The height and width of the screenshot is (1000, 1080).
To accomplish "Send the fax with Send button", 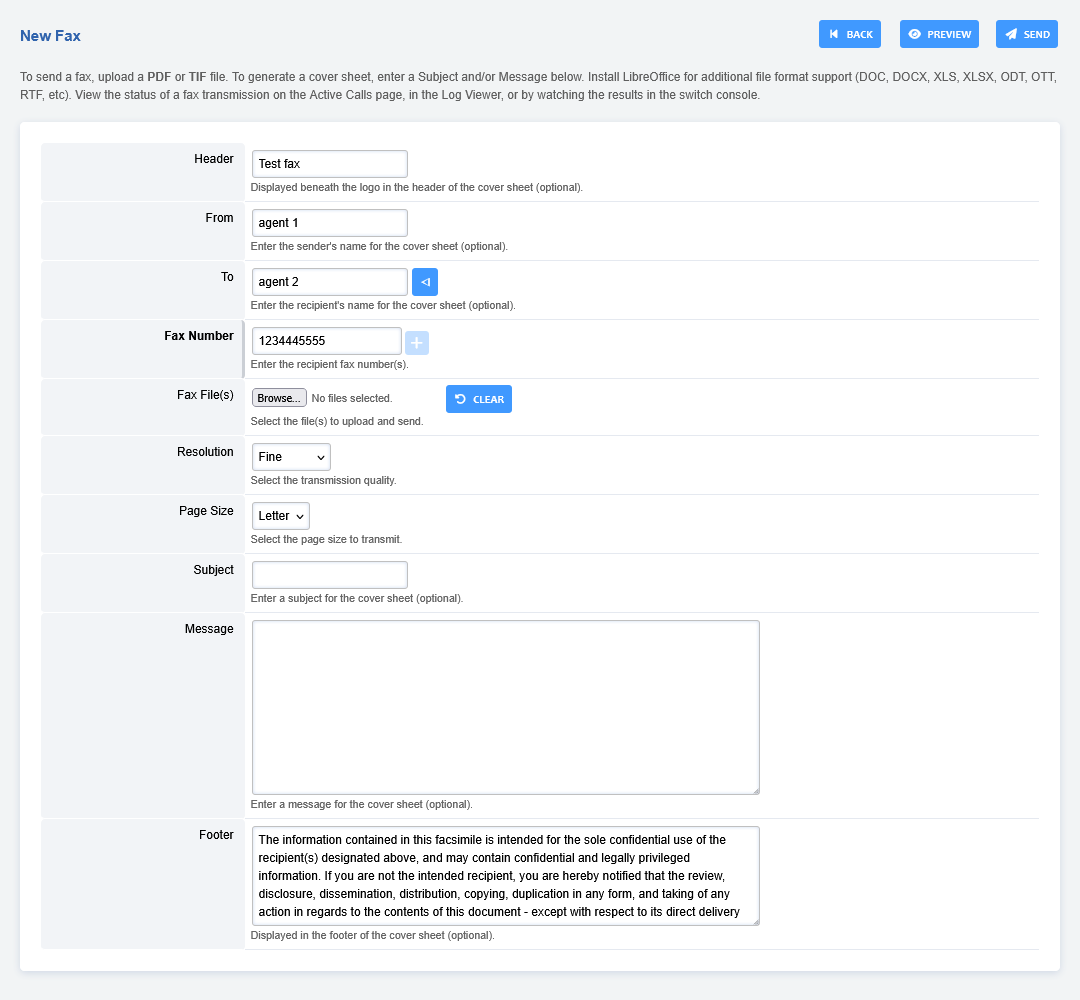I will click(1026, 34).
